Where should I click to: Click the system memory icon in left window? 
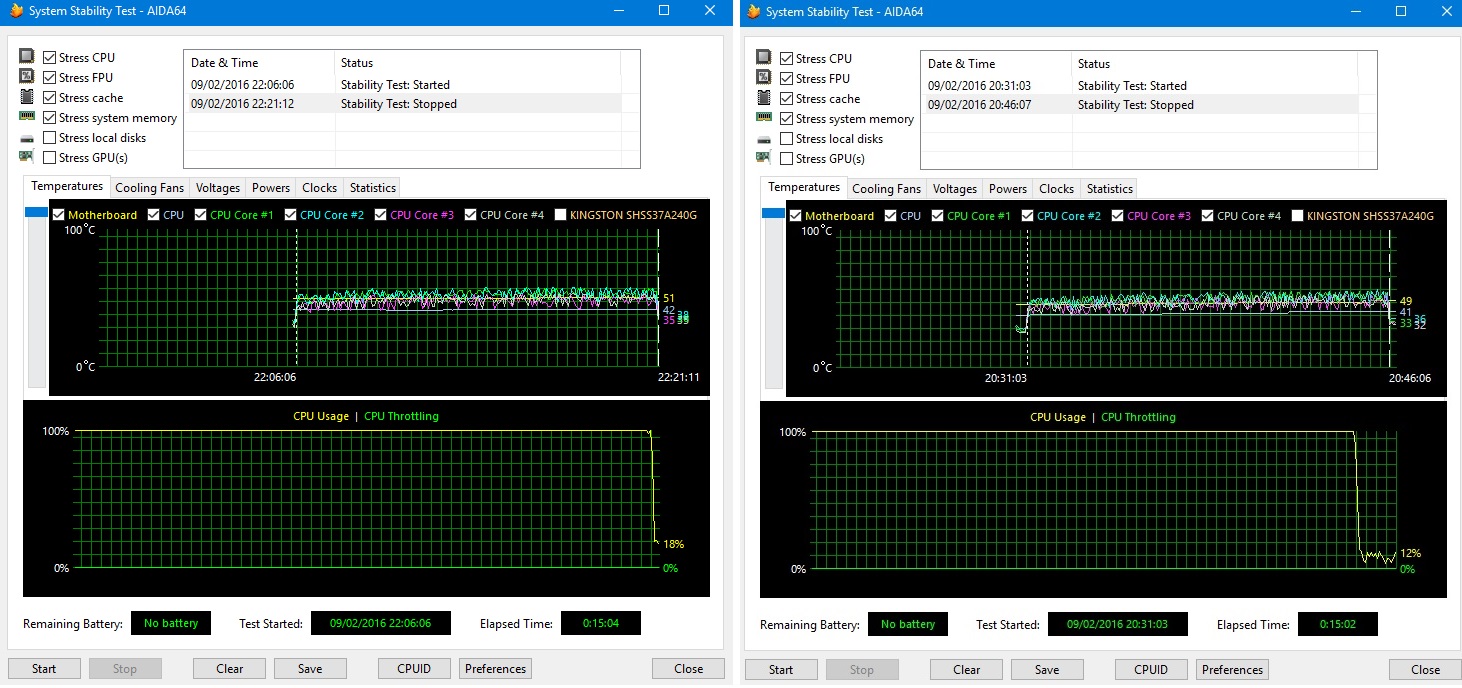(27, 117)
